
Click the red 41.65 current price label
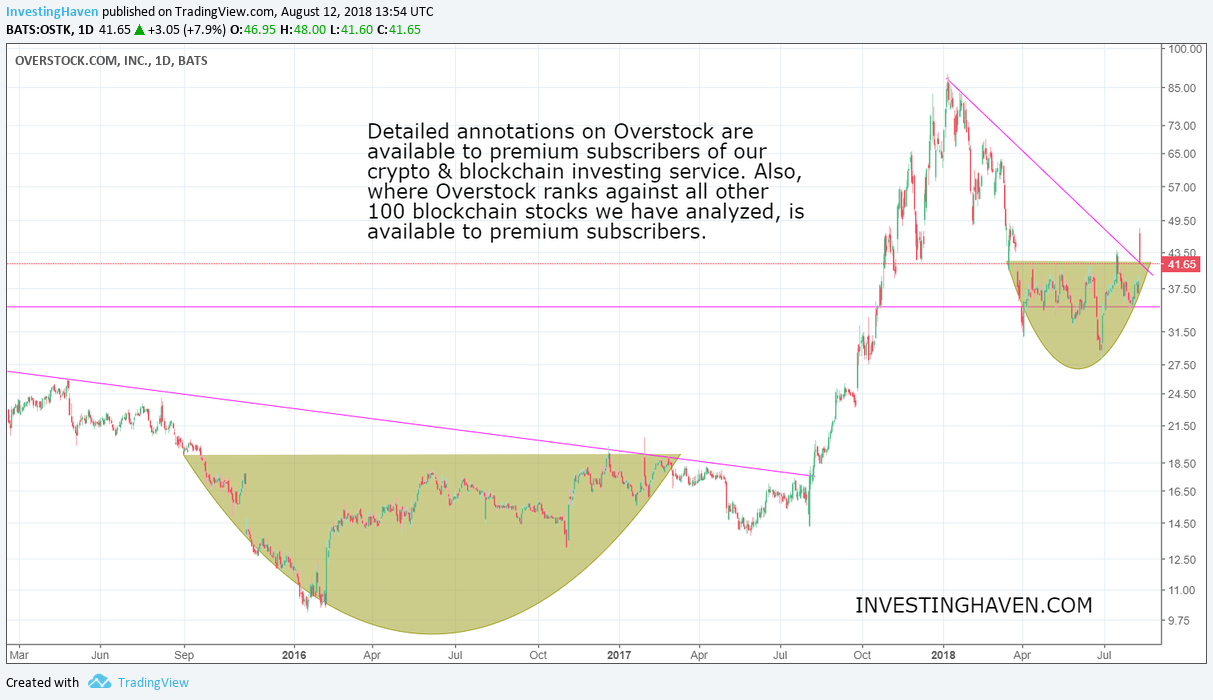[1182, 264]
